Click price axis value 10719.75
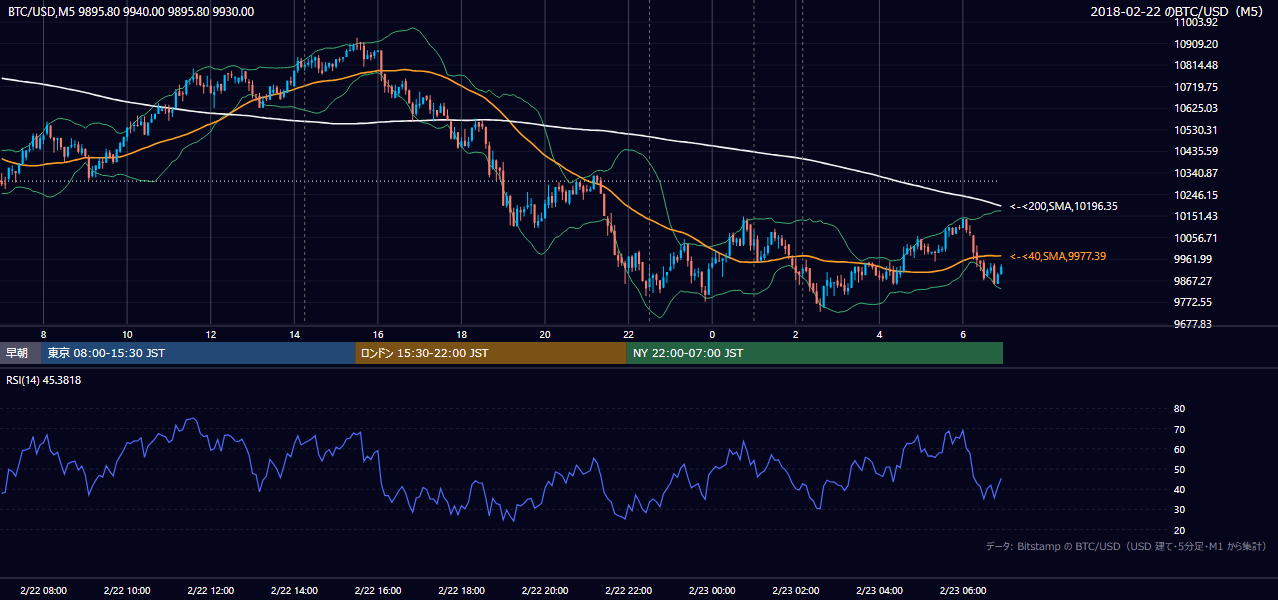 pyautogui.click(x=1197, y=87)
